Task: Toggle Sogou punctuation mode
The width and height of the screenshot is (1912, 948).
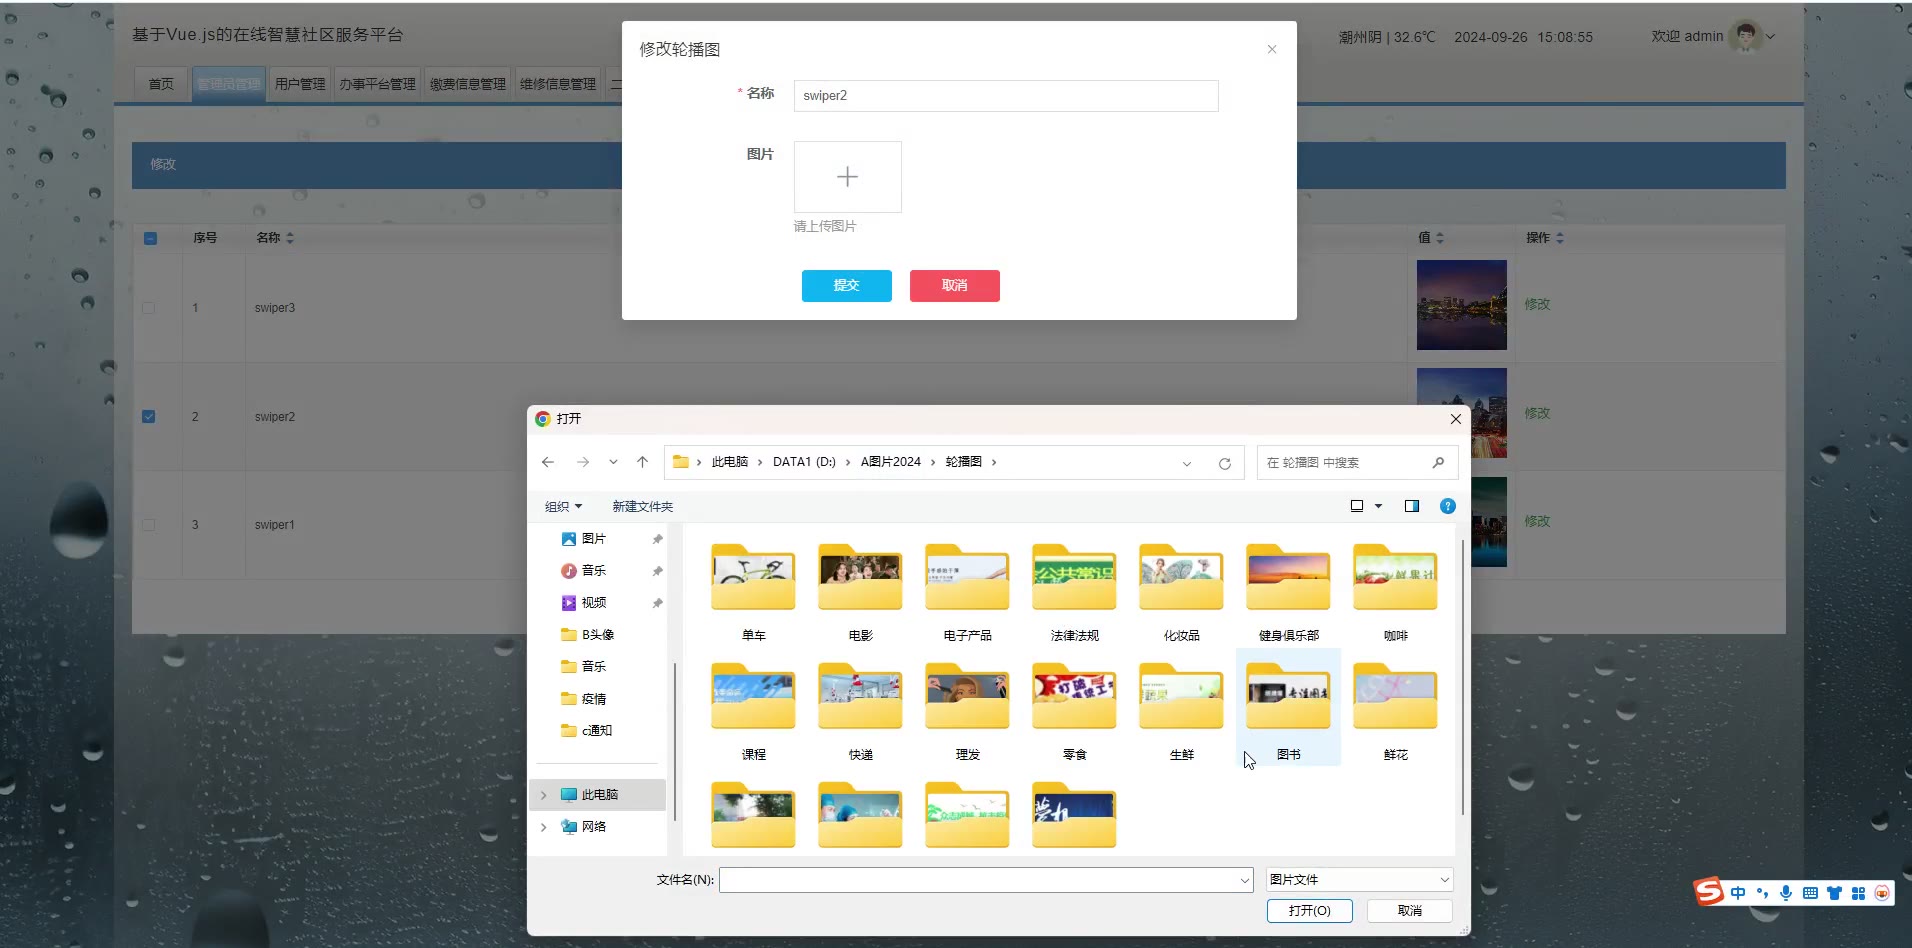Action: point(1762,893)
